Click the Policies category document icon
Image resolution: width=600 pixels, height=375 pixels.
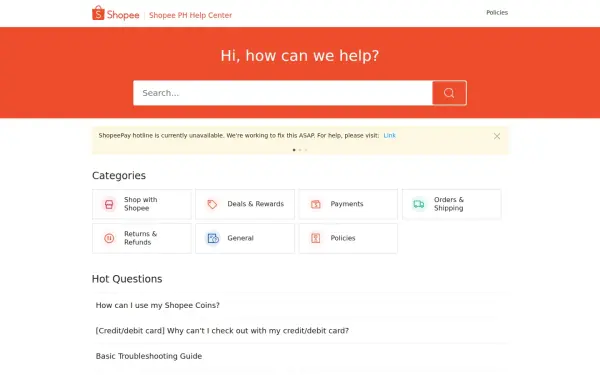pyautogui.click(x=316, y=238)
